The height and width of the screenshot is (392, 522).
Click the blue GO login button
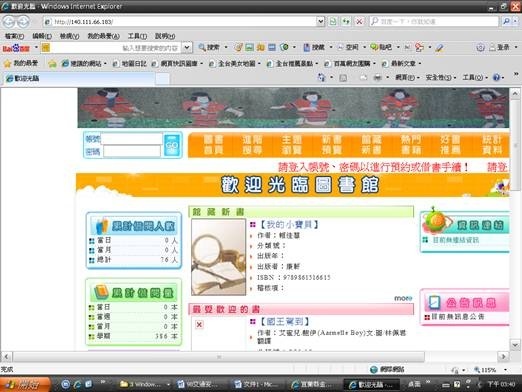click(172, 145)
